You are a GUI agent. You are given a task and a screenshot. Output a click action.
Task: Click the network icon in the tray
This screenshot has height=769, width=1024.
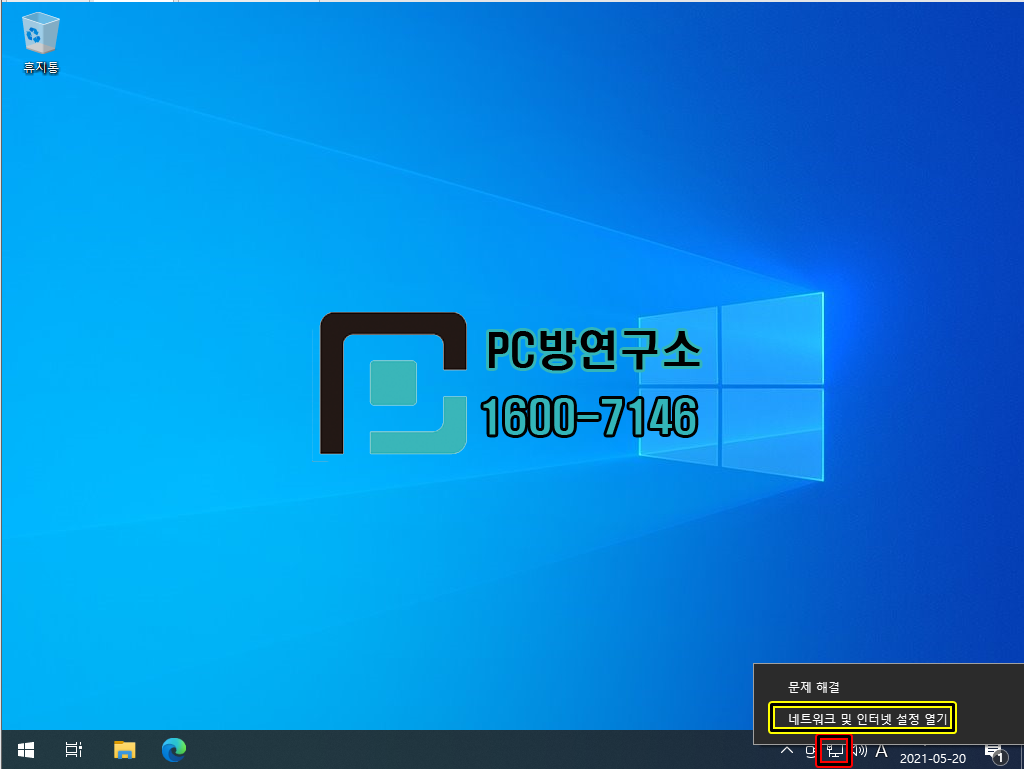[x=835, y=751]
